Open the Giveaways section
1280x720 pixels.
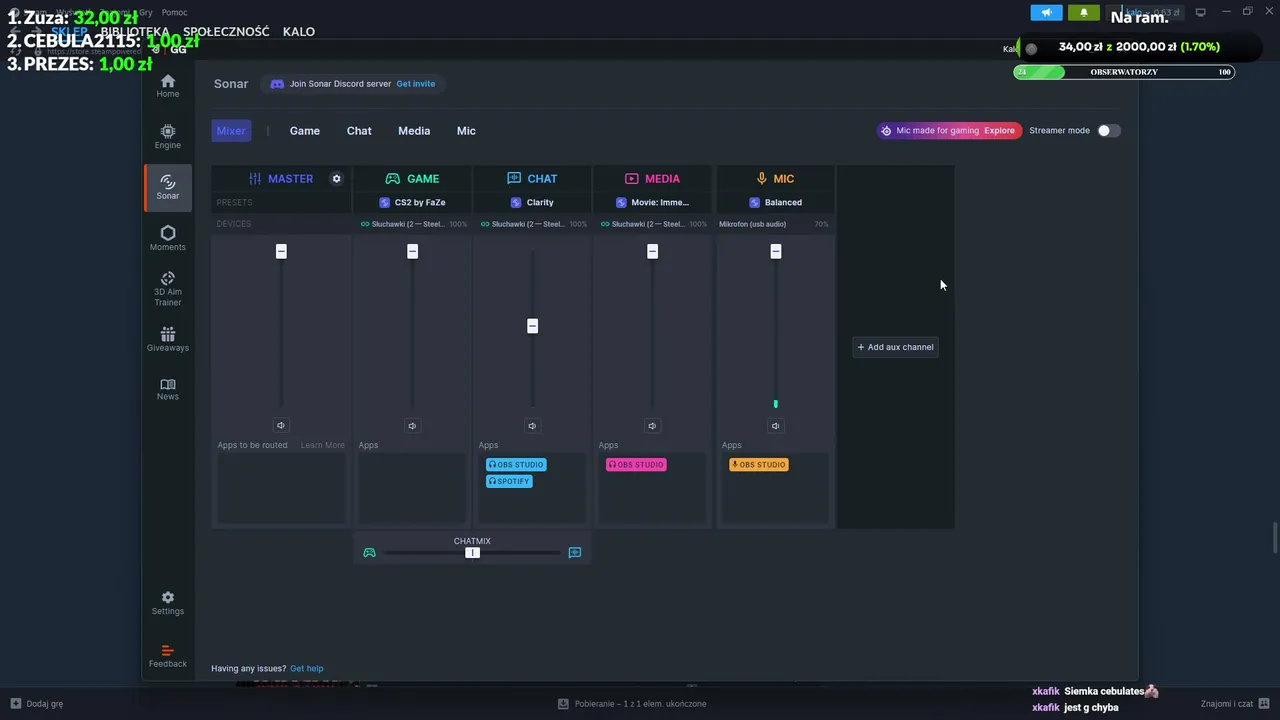(168, 340)
